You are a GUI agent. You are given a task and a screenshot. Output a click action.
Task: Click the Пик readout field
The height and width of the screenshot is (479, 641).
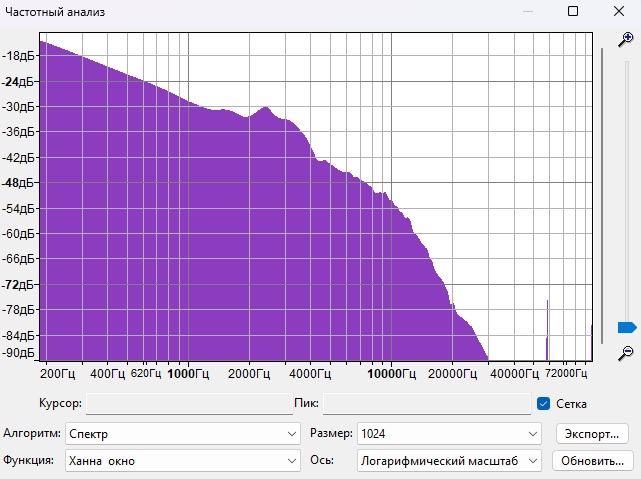427,404
